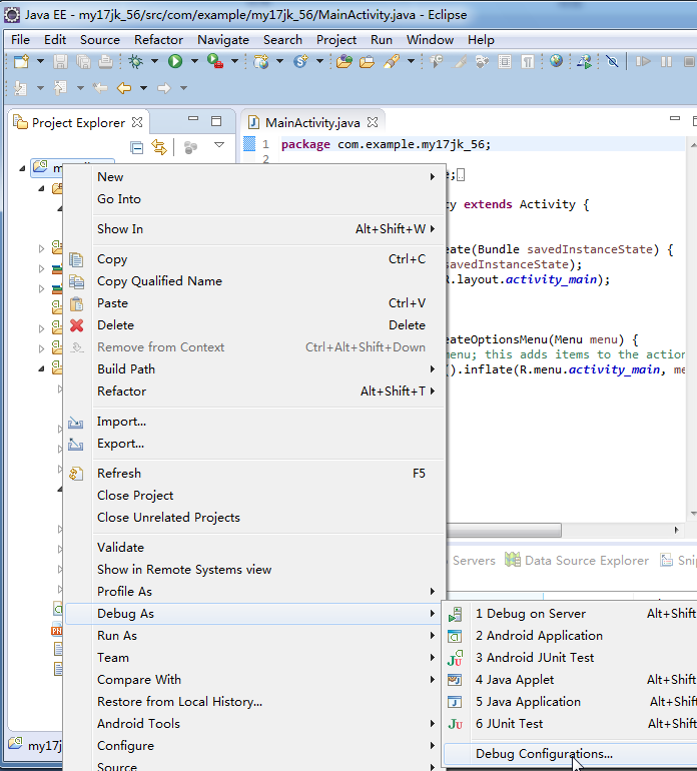Click the Save disk icon in toolbar
Screen dimensions: 697x771
[x=60, y=61]
